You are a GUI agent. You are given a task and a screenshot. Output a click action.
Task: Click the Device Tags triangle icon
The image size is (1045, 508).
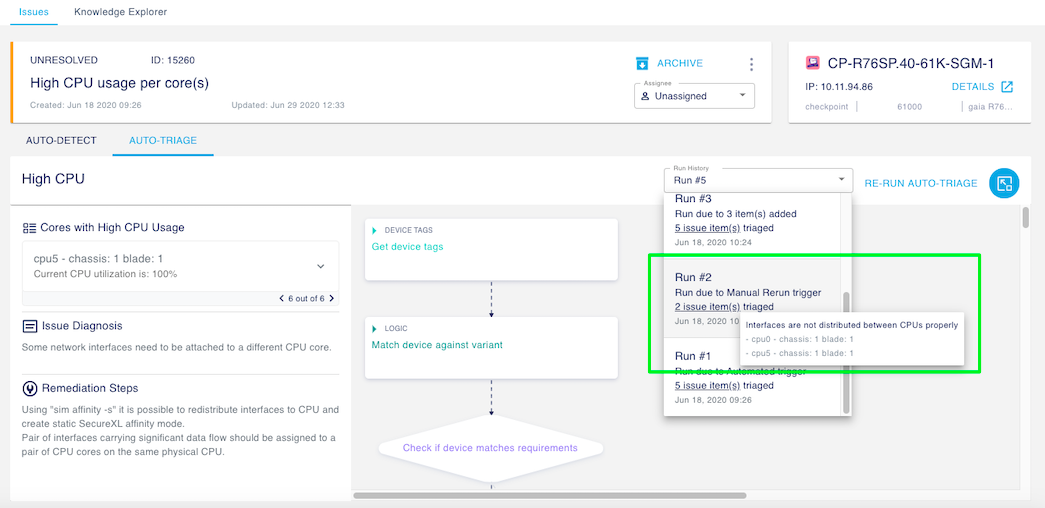click(375, 231)
